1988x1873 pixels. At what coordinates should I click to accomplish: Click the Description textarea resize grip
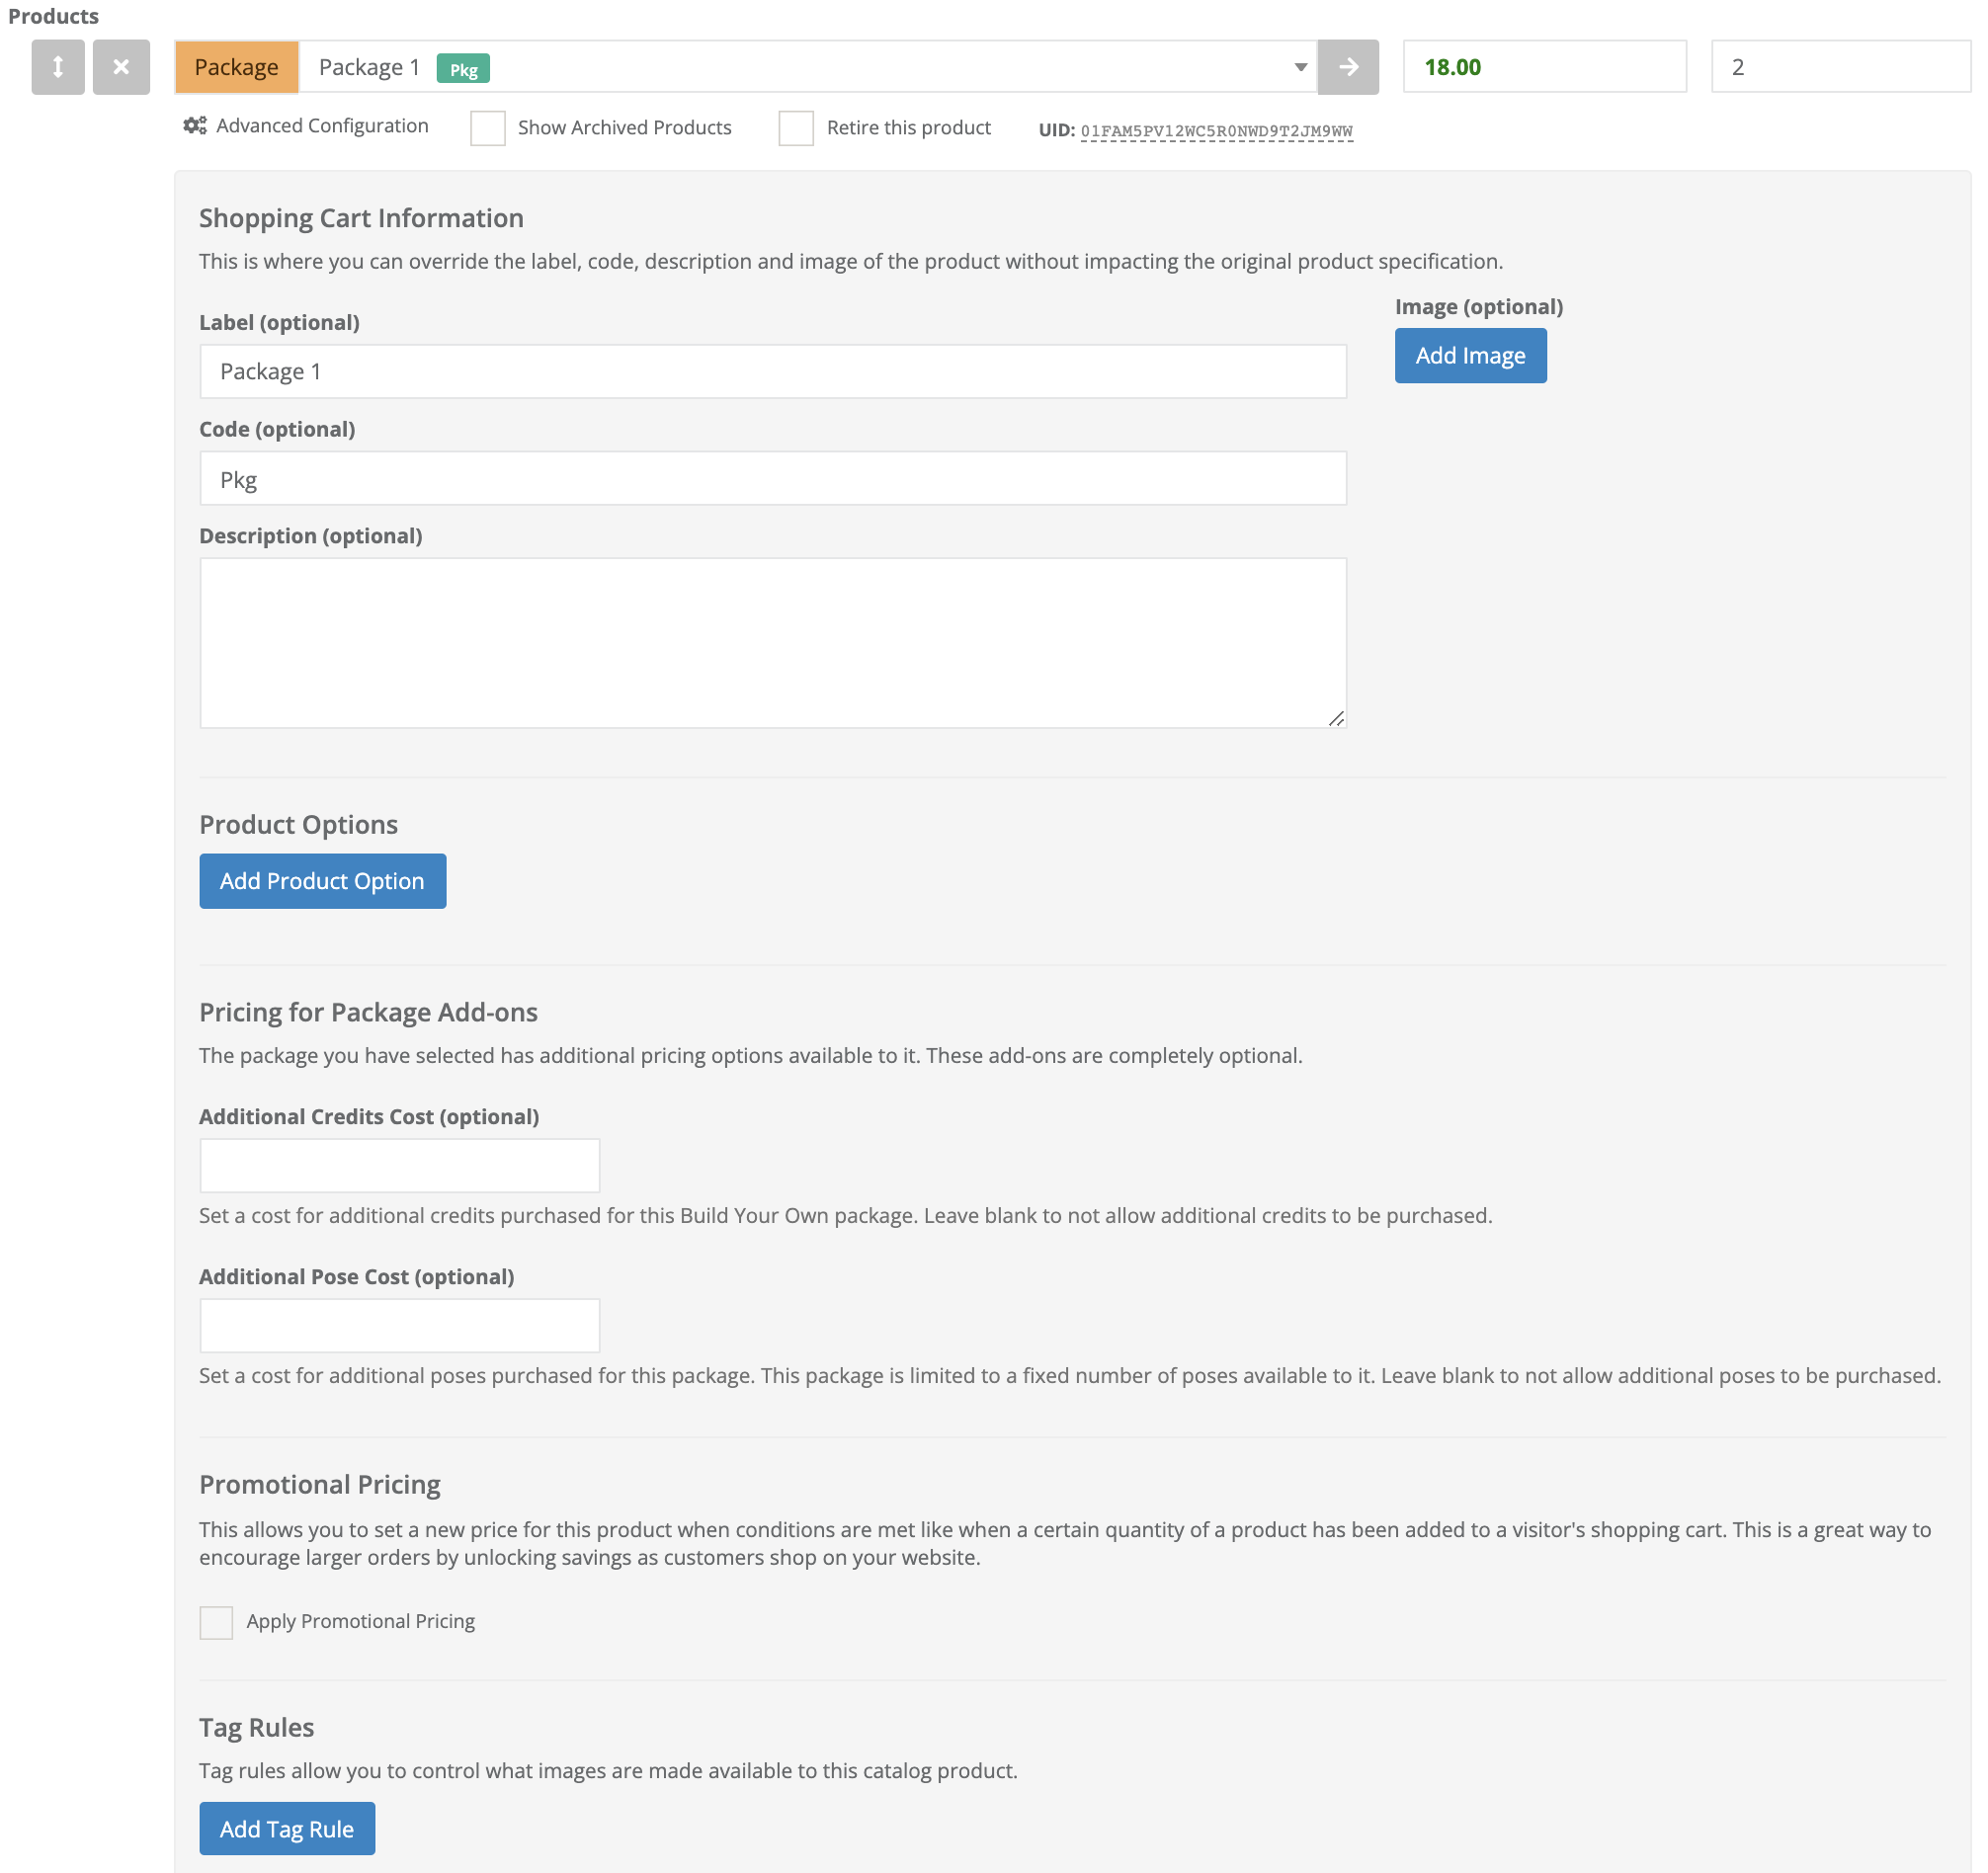click(1336, 718)
